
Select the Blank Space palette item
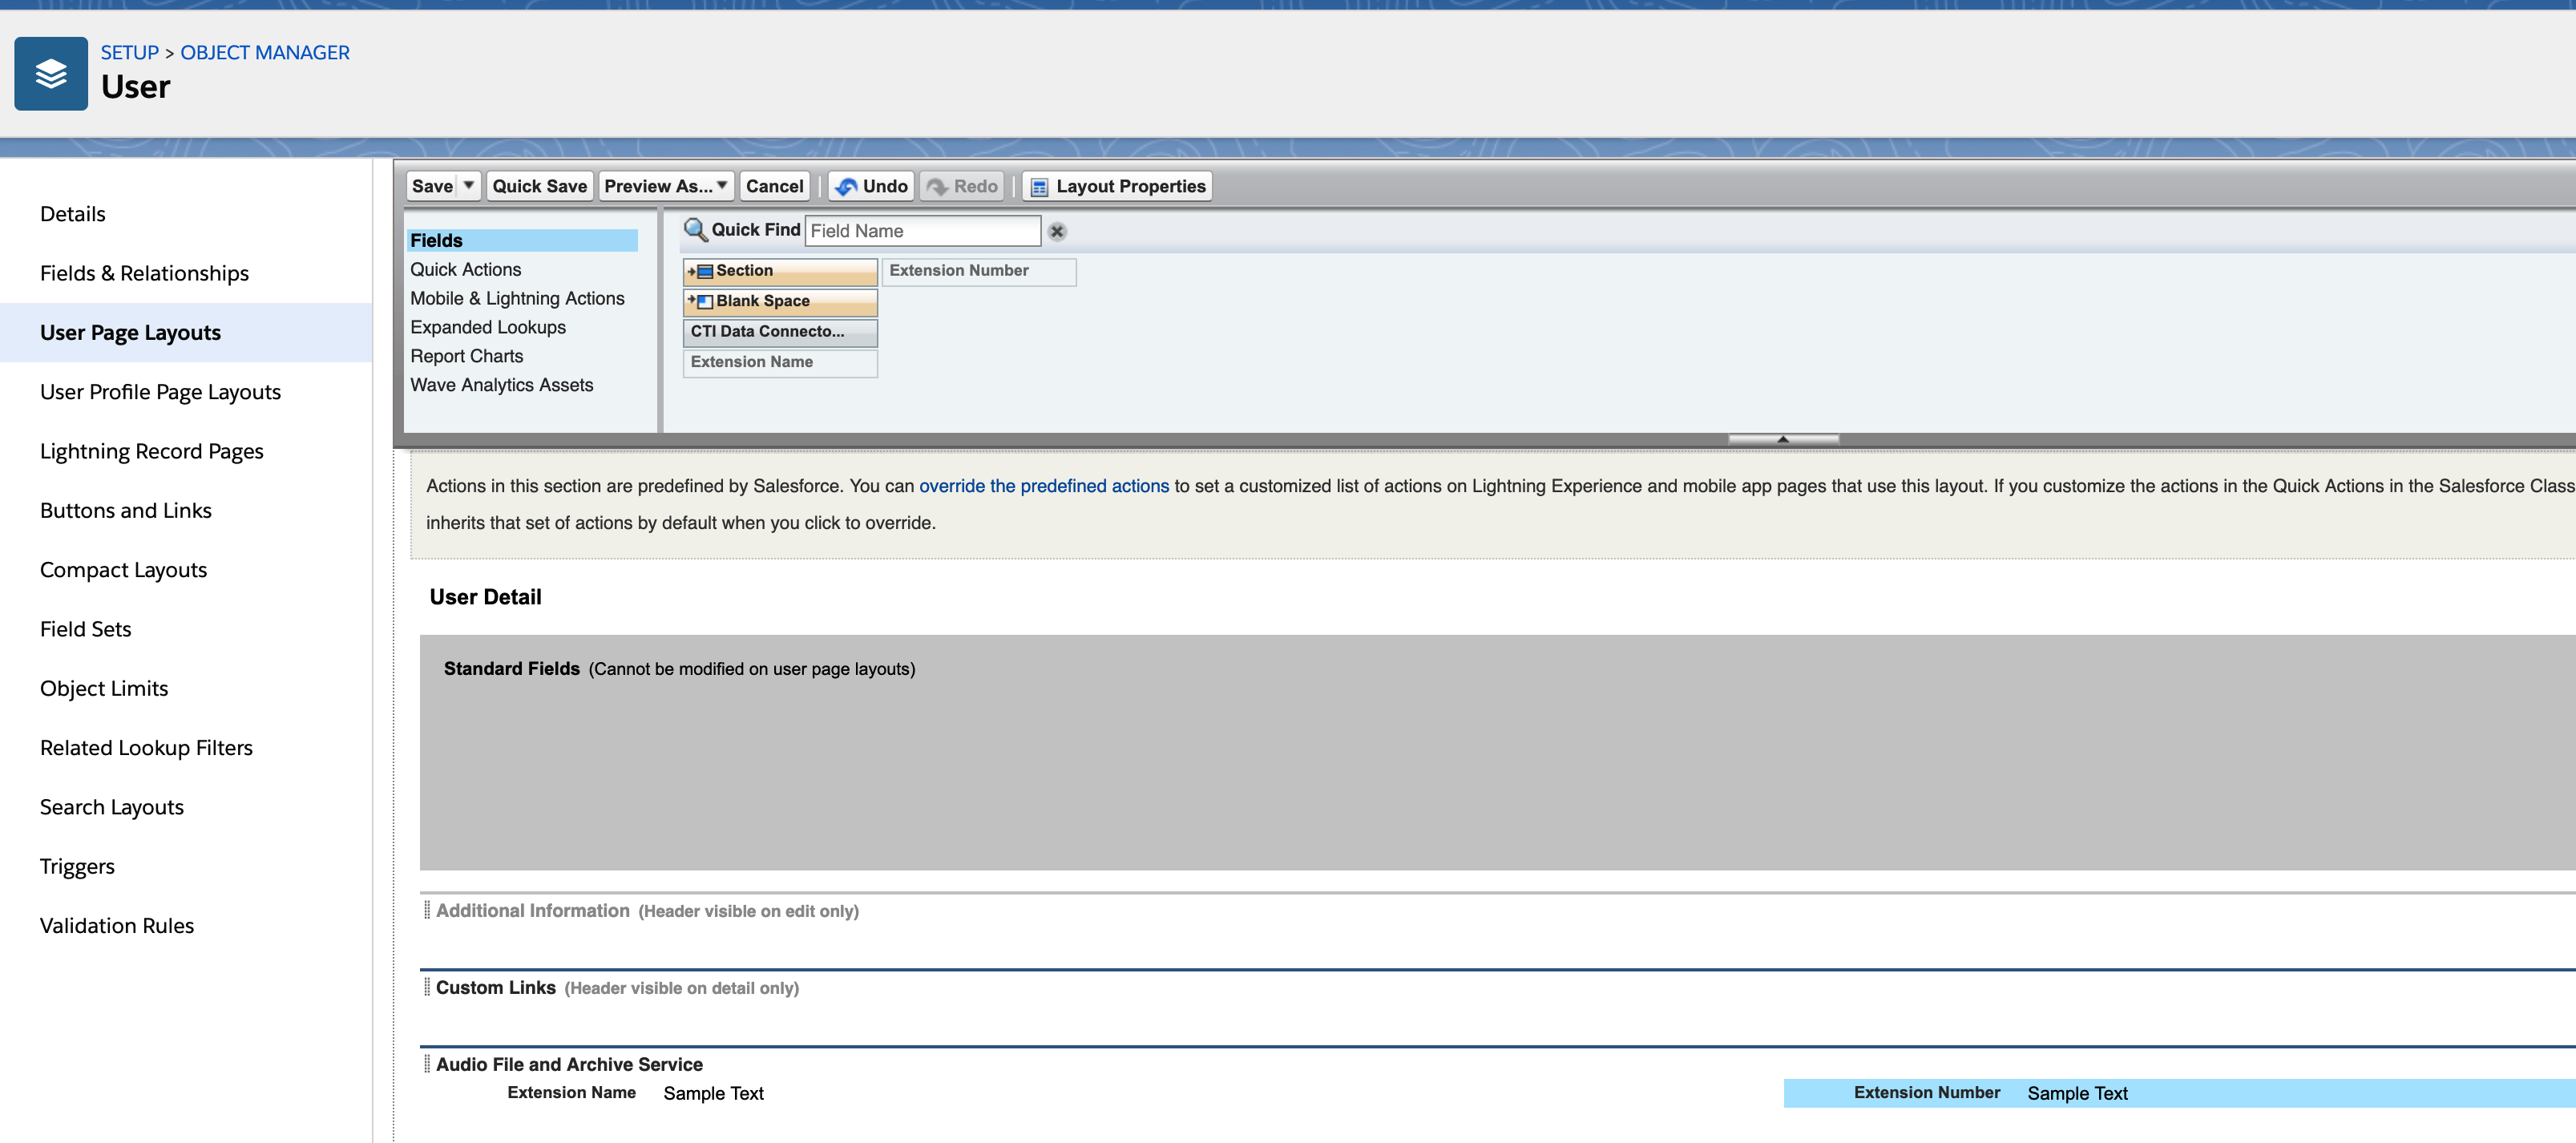click(780, 301)
